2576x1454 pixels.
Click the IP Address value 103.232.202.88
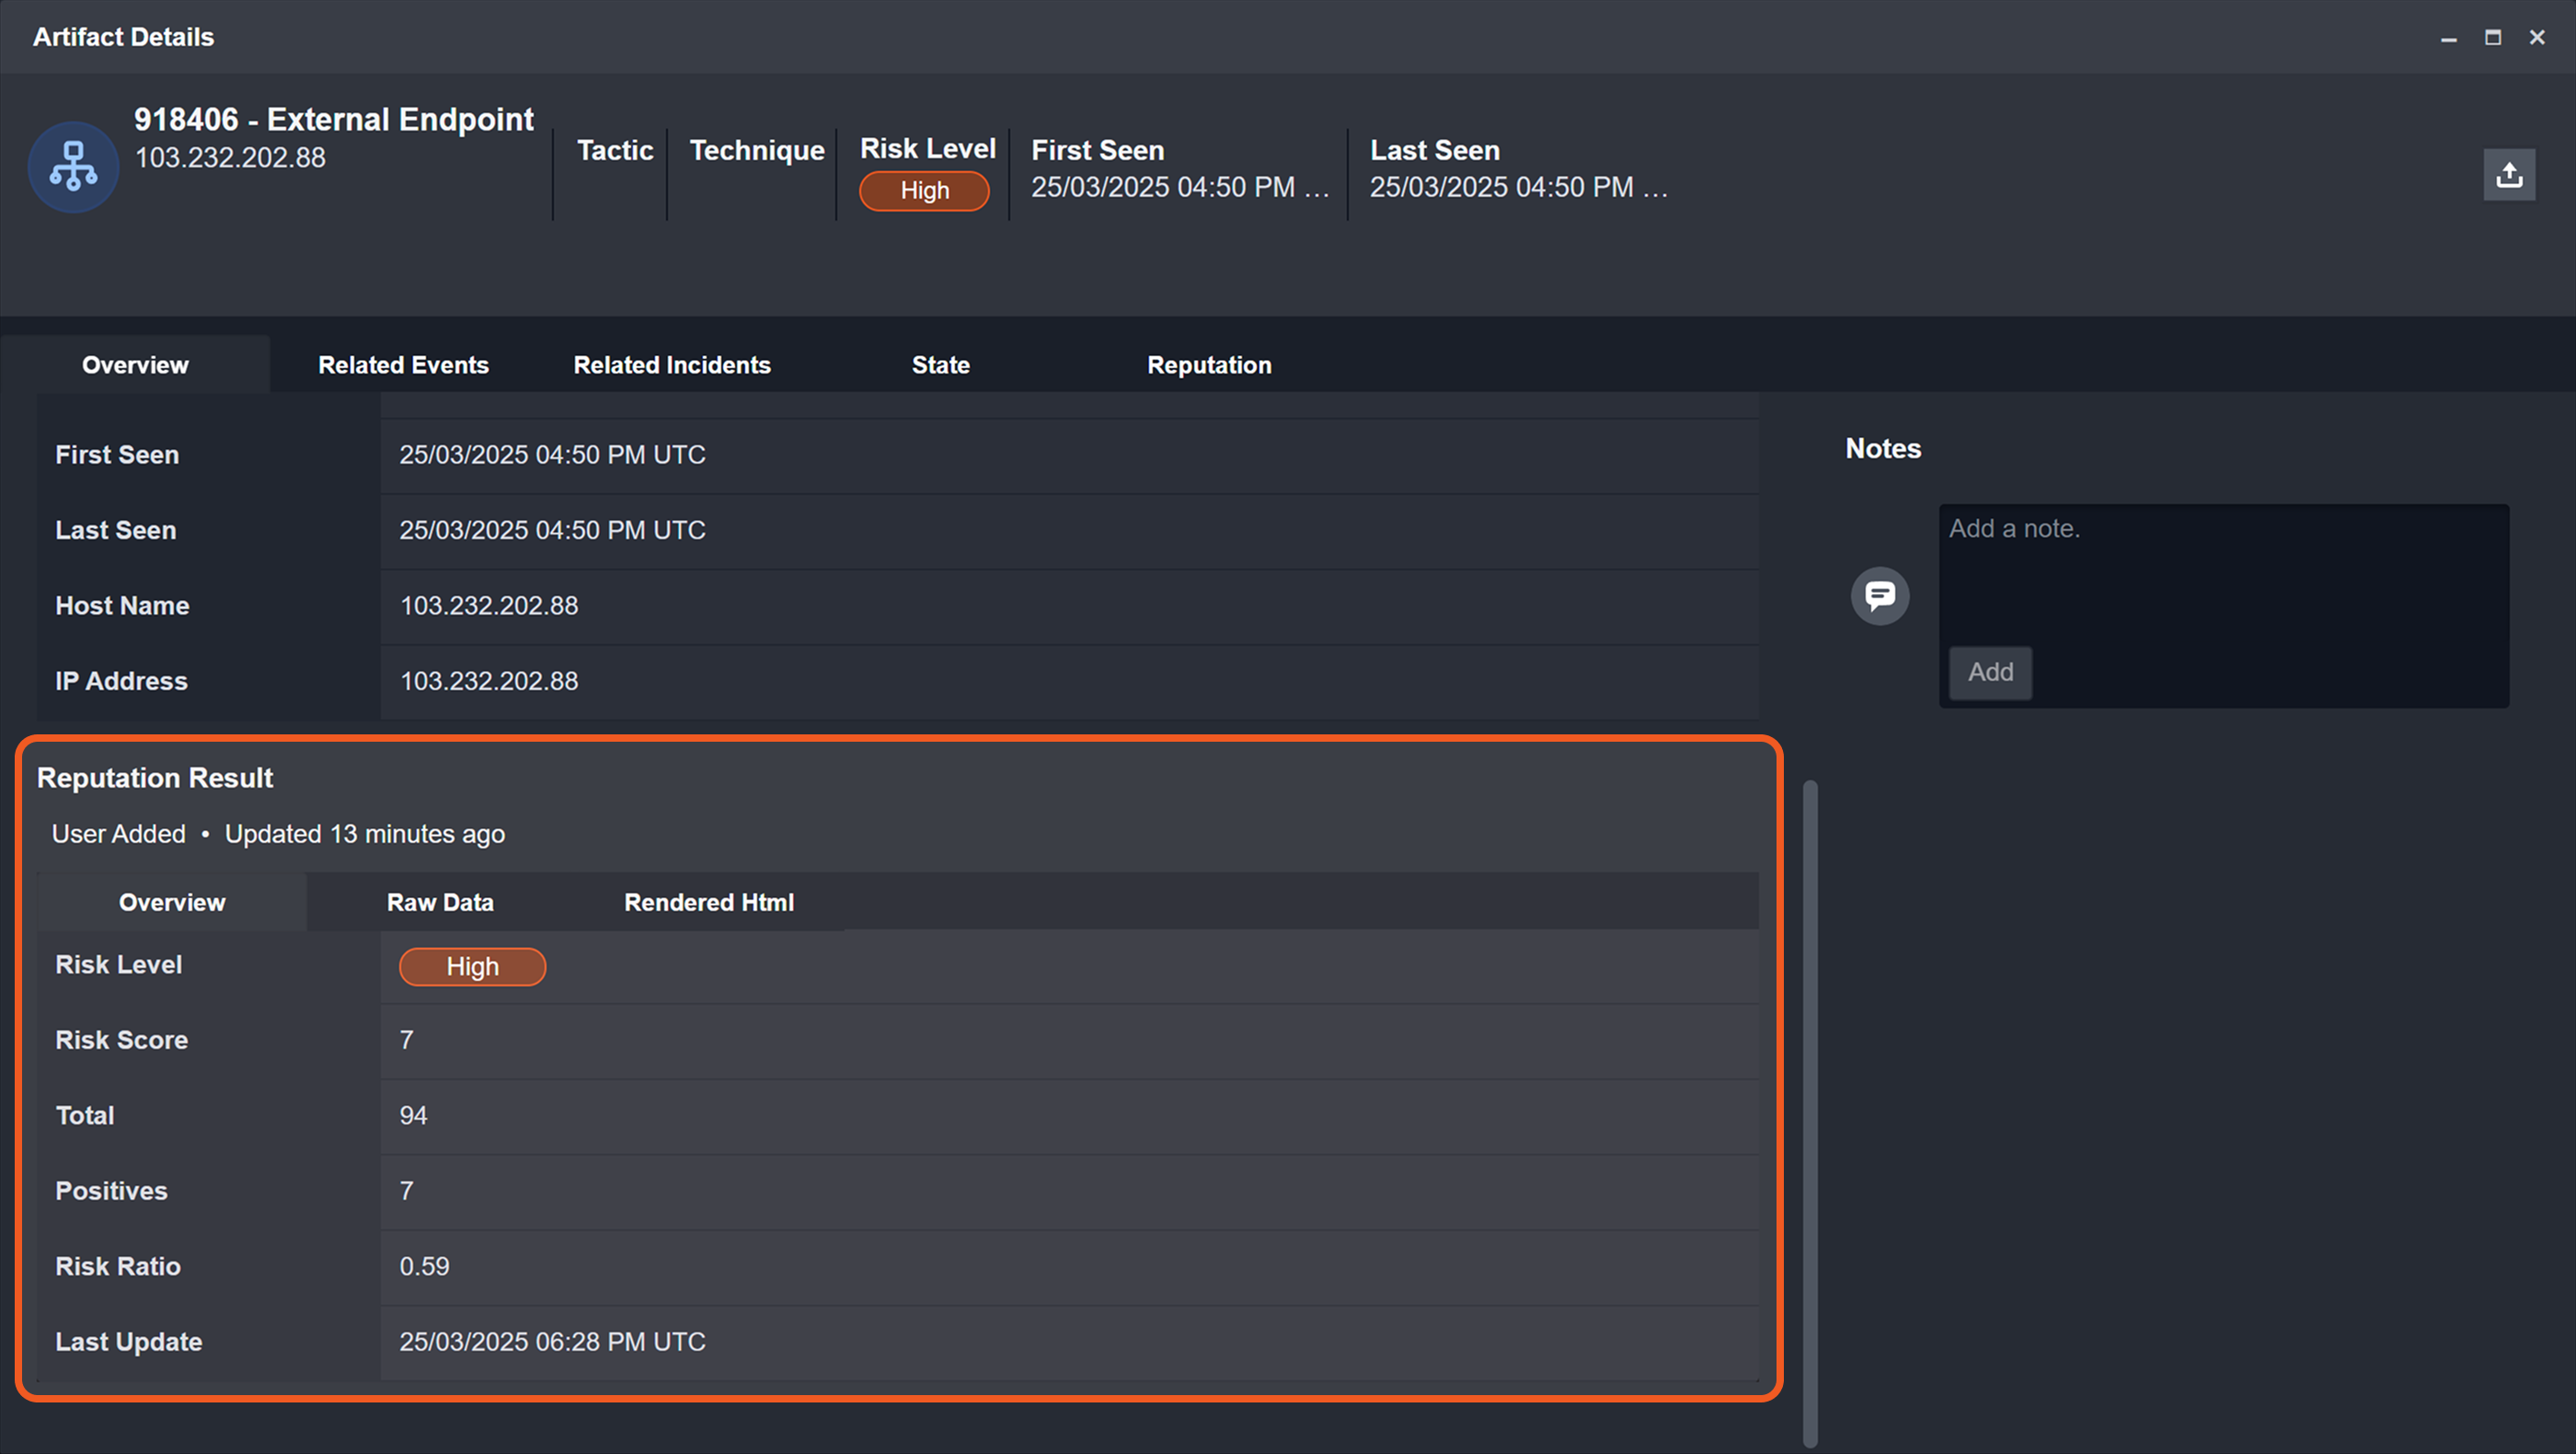tap(489, 681)
